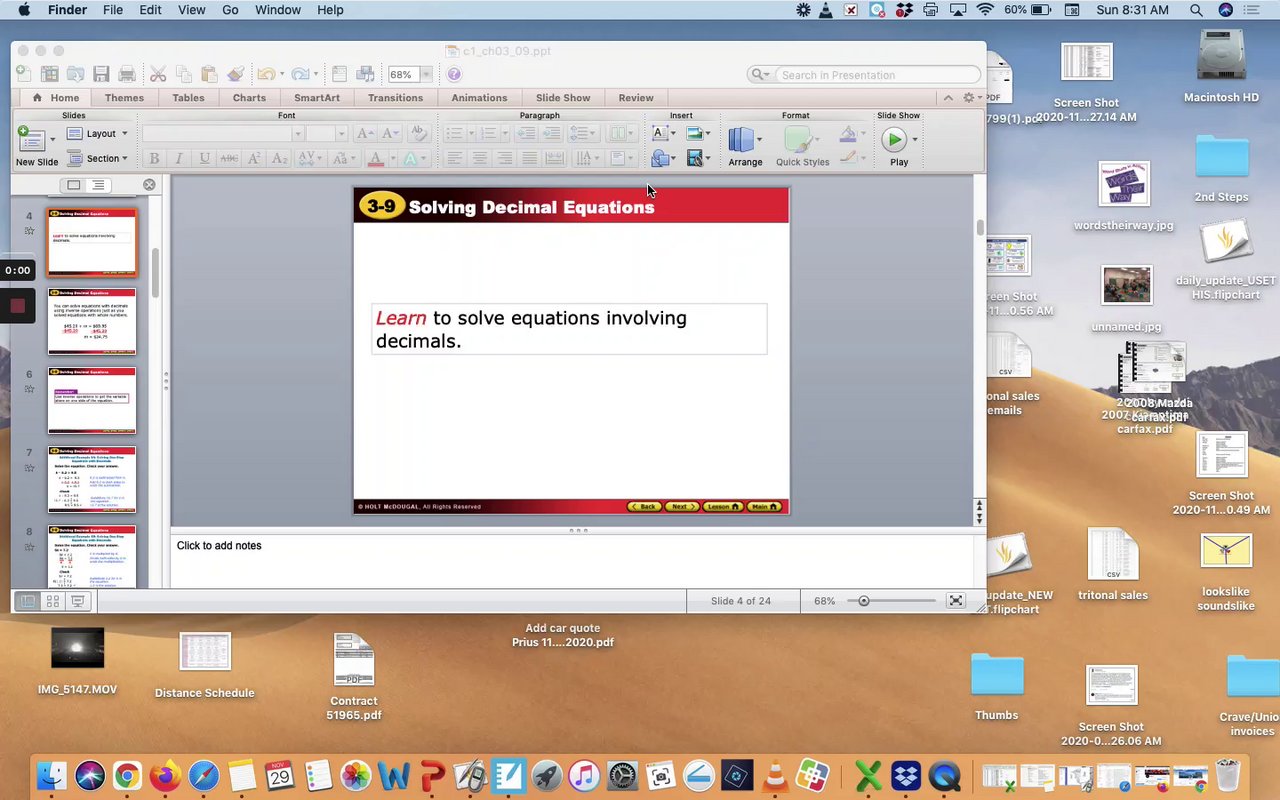Switch to the Tables ribbon tab
Screen dimensions: 1280x800
(x=188, y=98)
